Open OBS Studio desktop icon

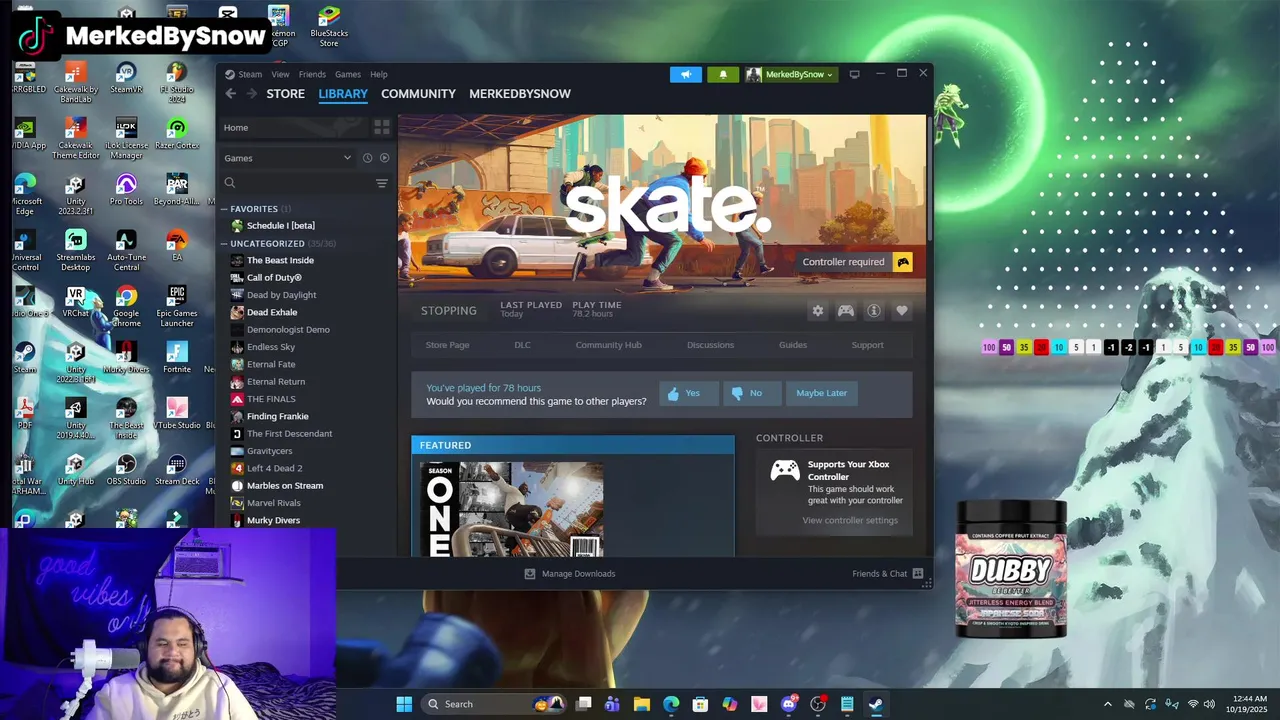[x=126, y=469]
